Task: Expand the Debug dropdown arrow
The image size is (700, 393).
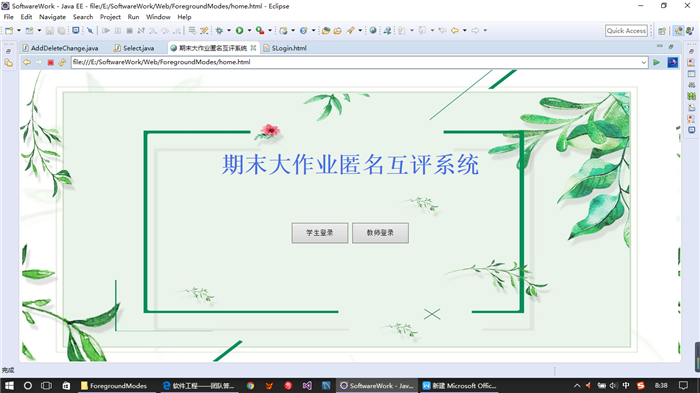Action: tap(229, 30)
